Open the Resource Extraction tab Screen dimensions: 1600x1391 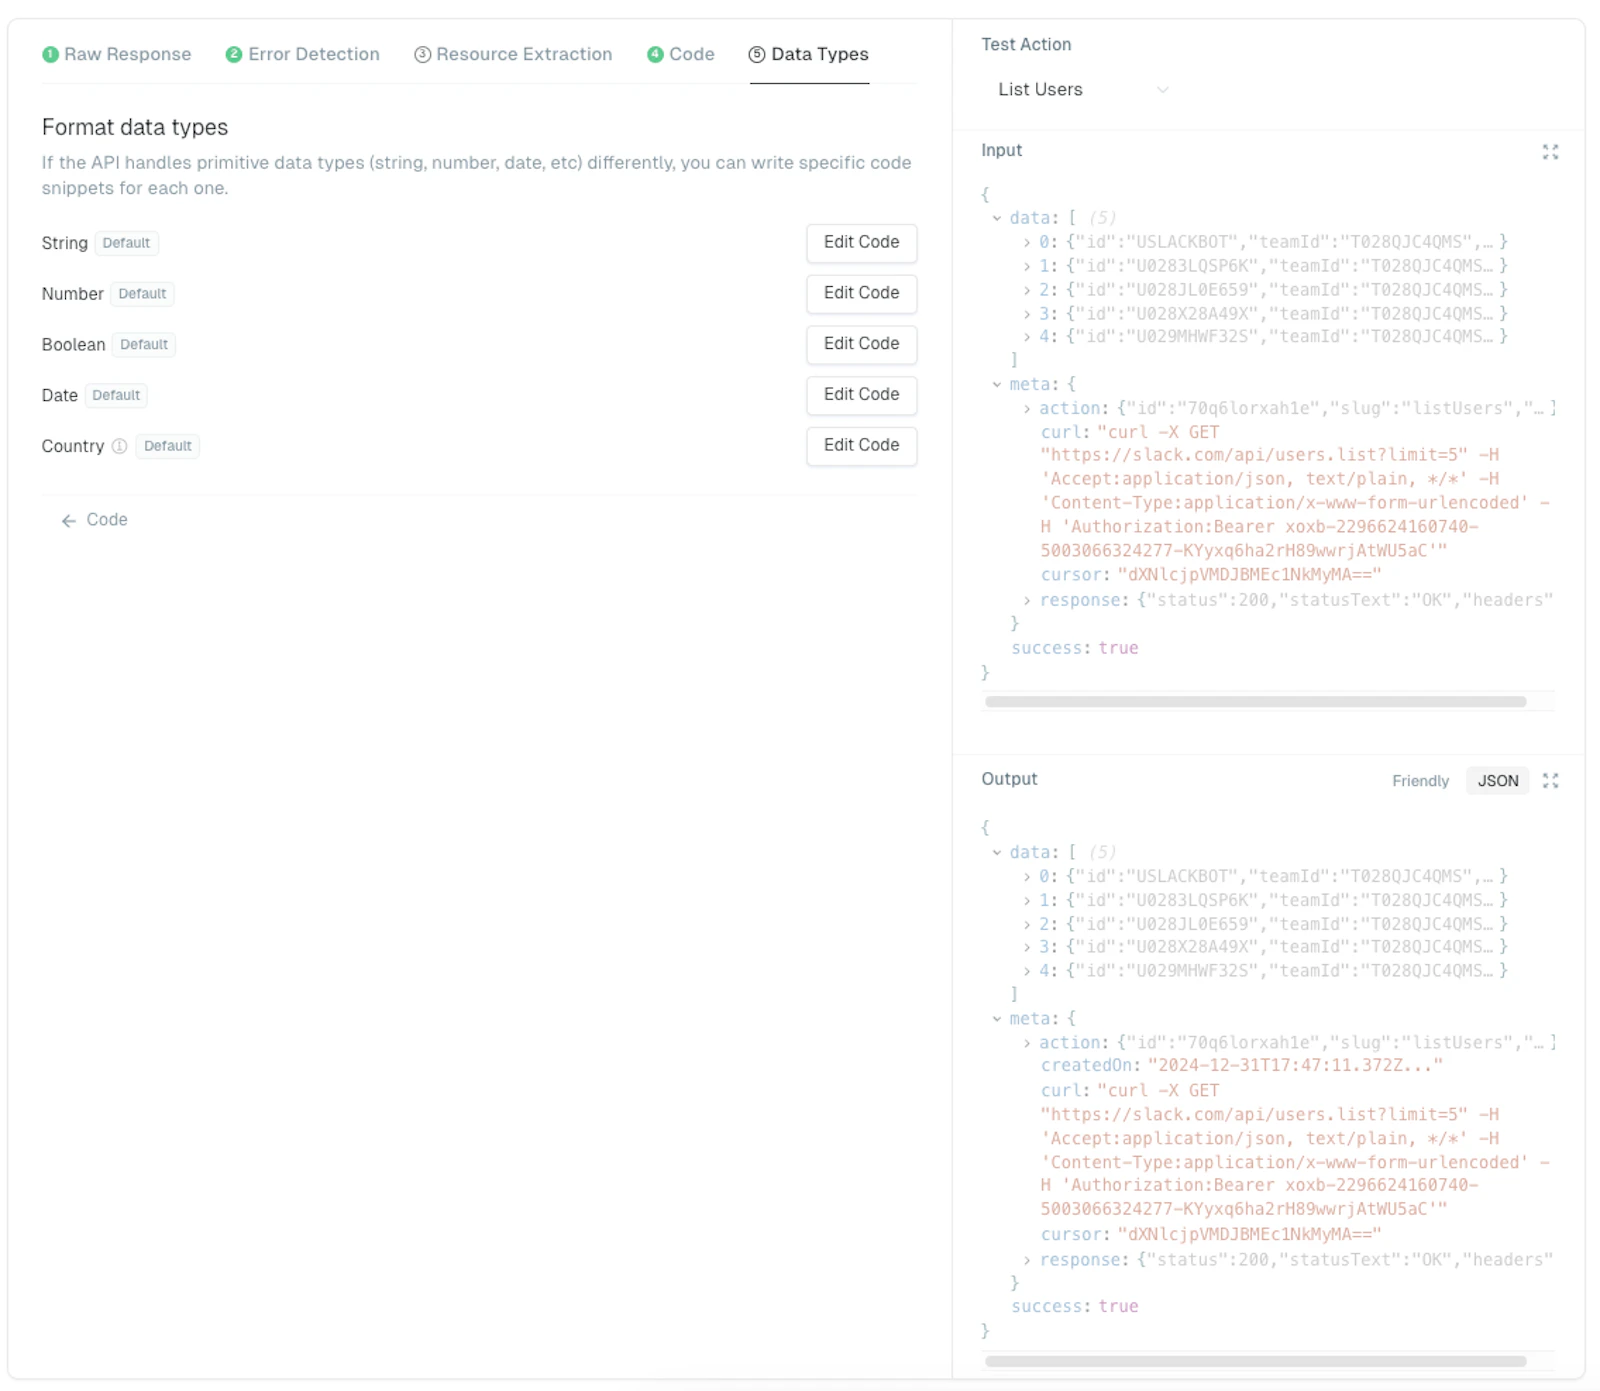(x=513, y=54)
